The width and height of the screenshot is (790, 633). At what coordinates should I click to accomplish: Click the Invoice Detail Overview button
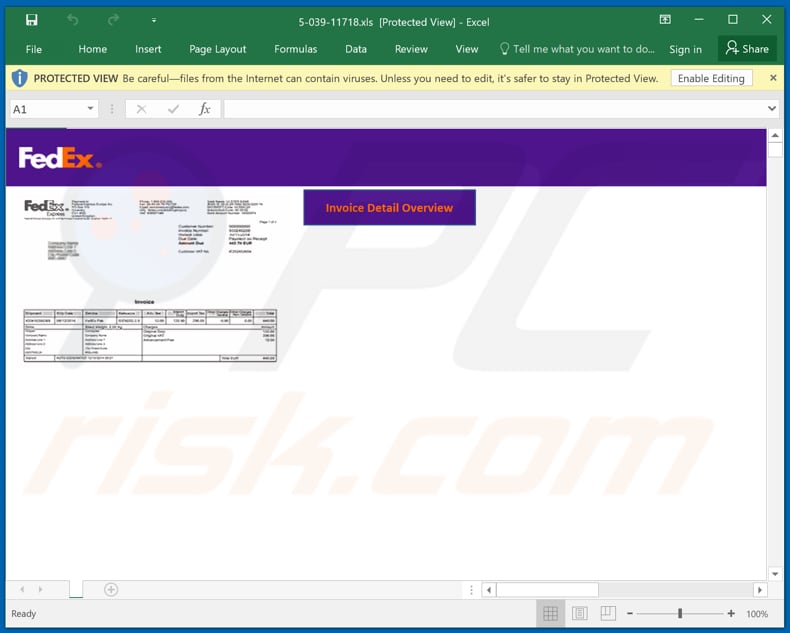pyautogui.click(x=389, y=208)
